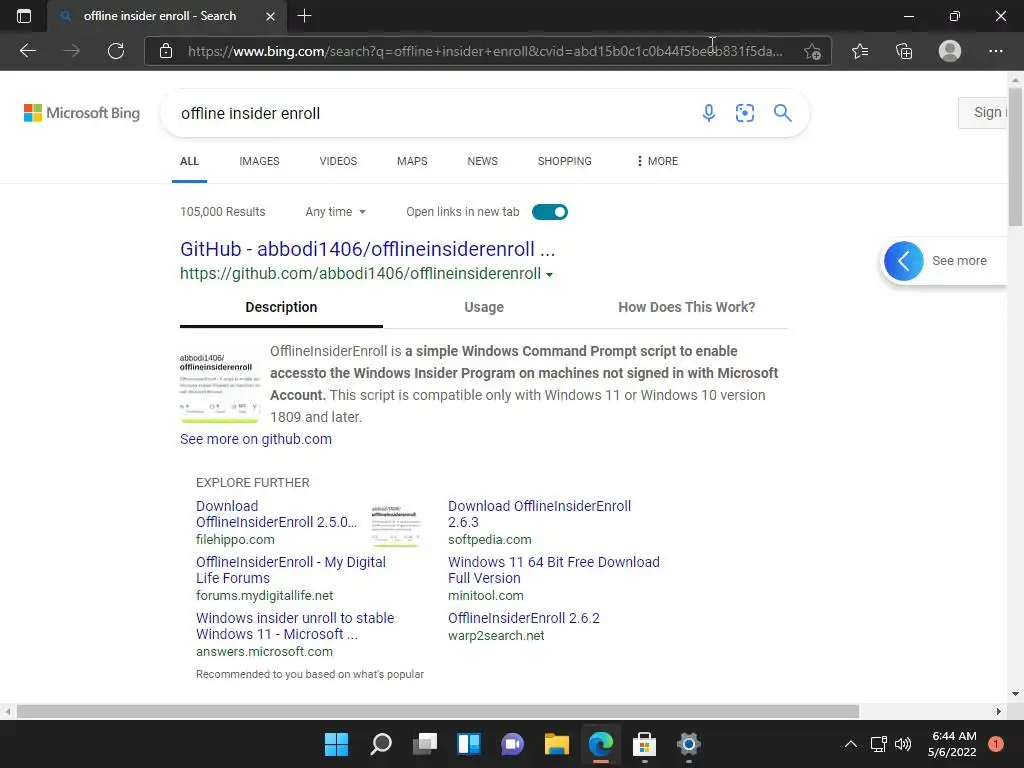Open the Favorites list
The width and height of the screenshot is (1024, 768).
860,51
